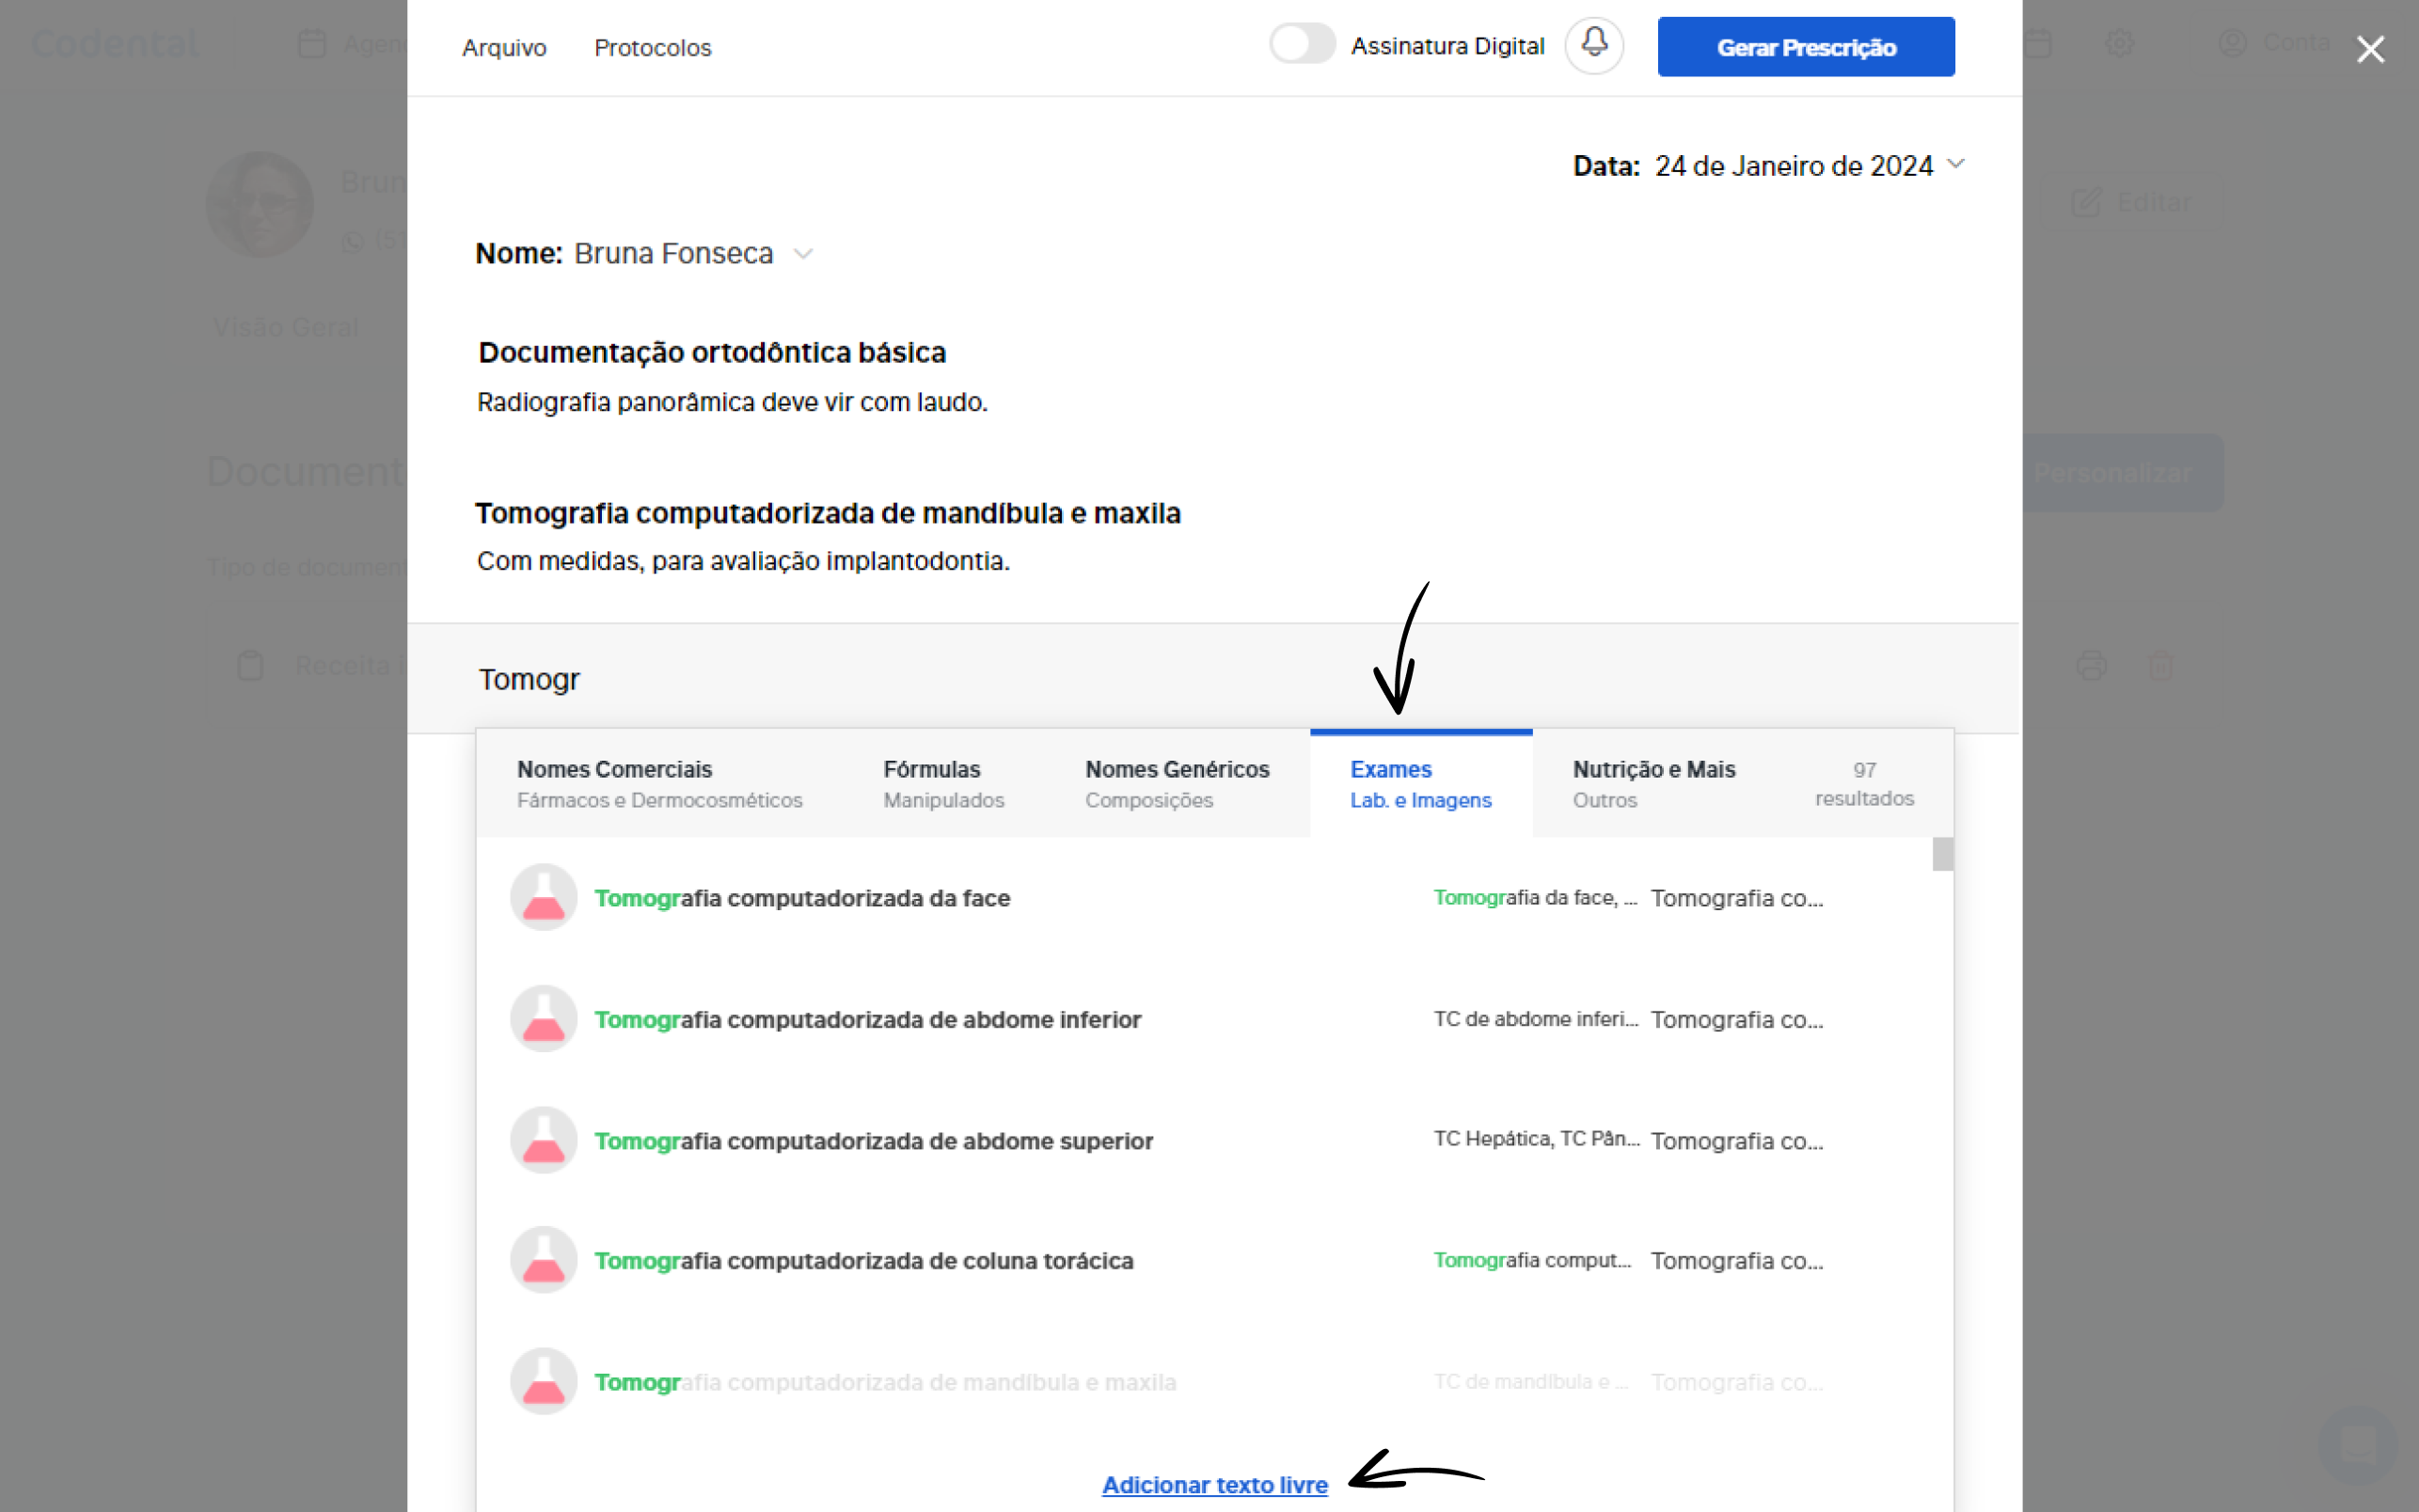The width and height of the screenshot is (2419, 1512).
Task: Open the date dropdown chevron
Action: click(x=1956, y=164)
